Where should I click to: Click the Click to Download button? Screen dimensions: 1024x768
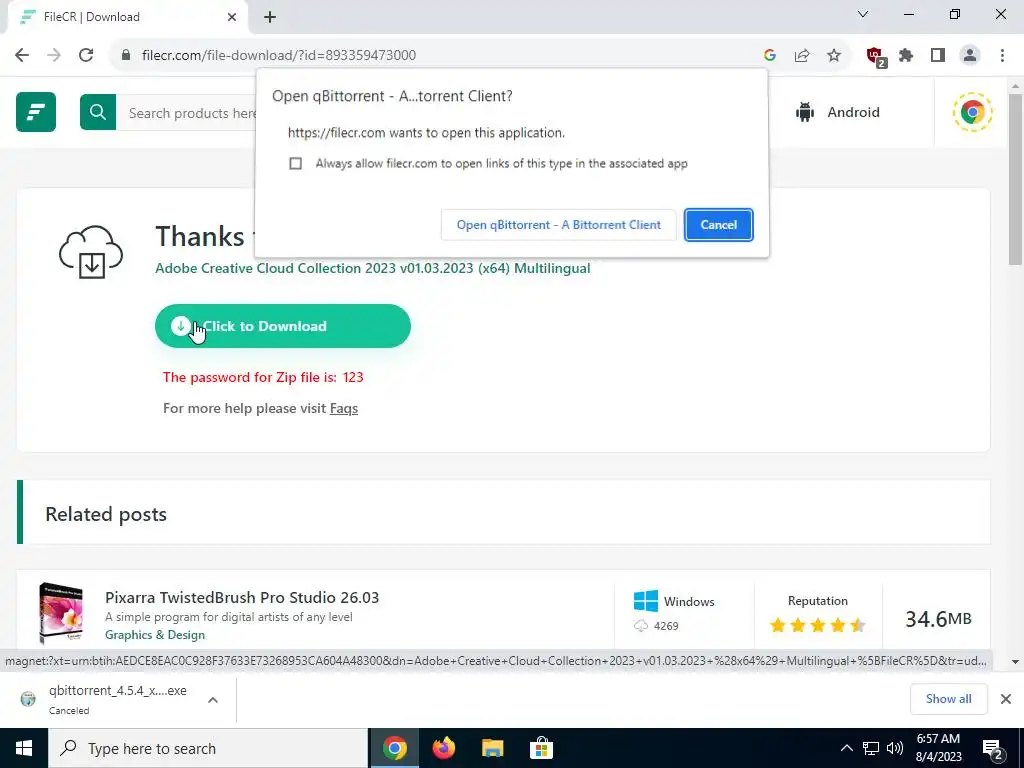point(283,326)
